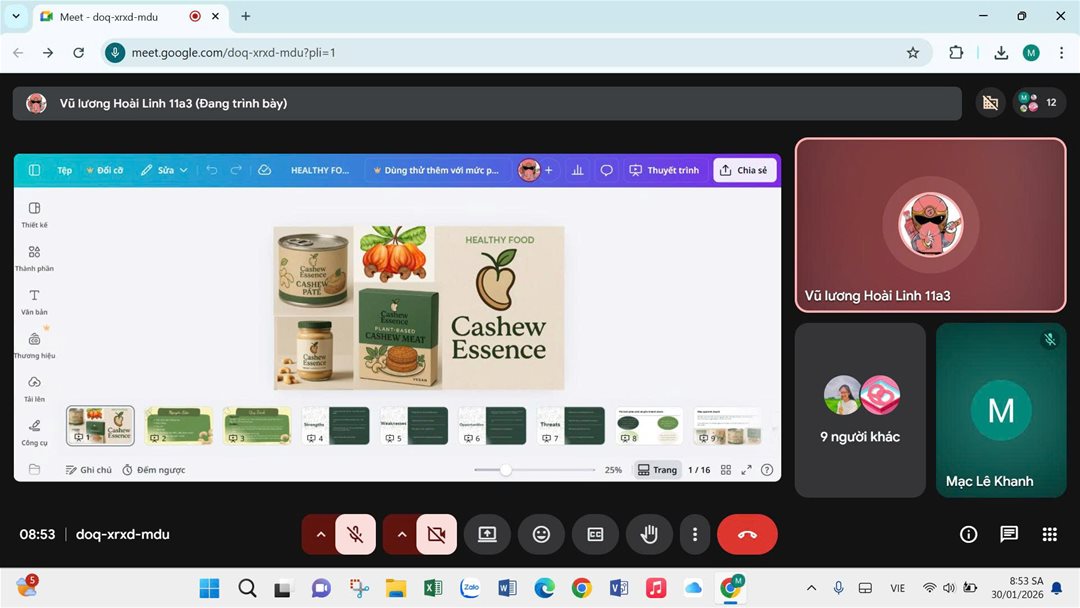Viewport: 1080px width, 608px height.
Task: Open the meeting details info icon
Action: coord(968,534)
